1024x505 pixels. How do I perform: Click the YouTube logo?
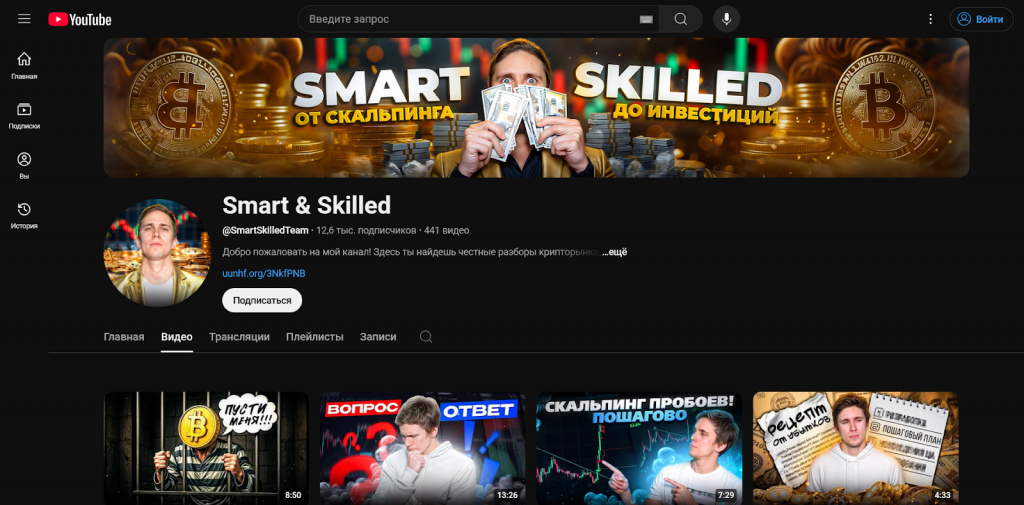[80, 20]
